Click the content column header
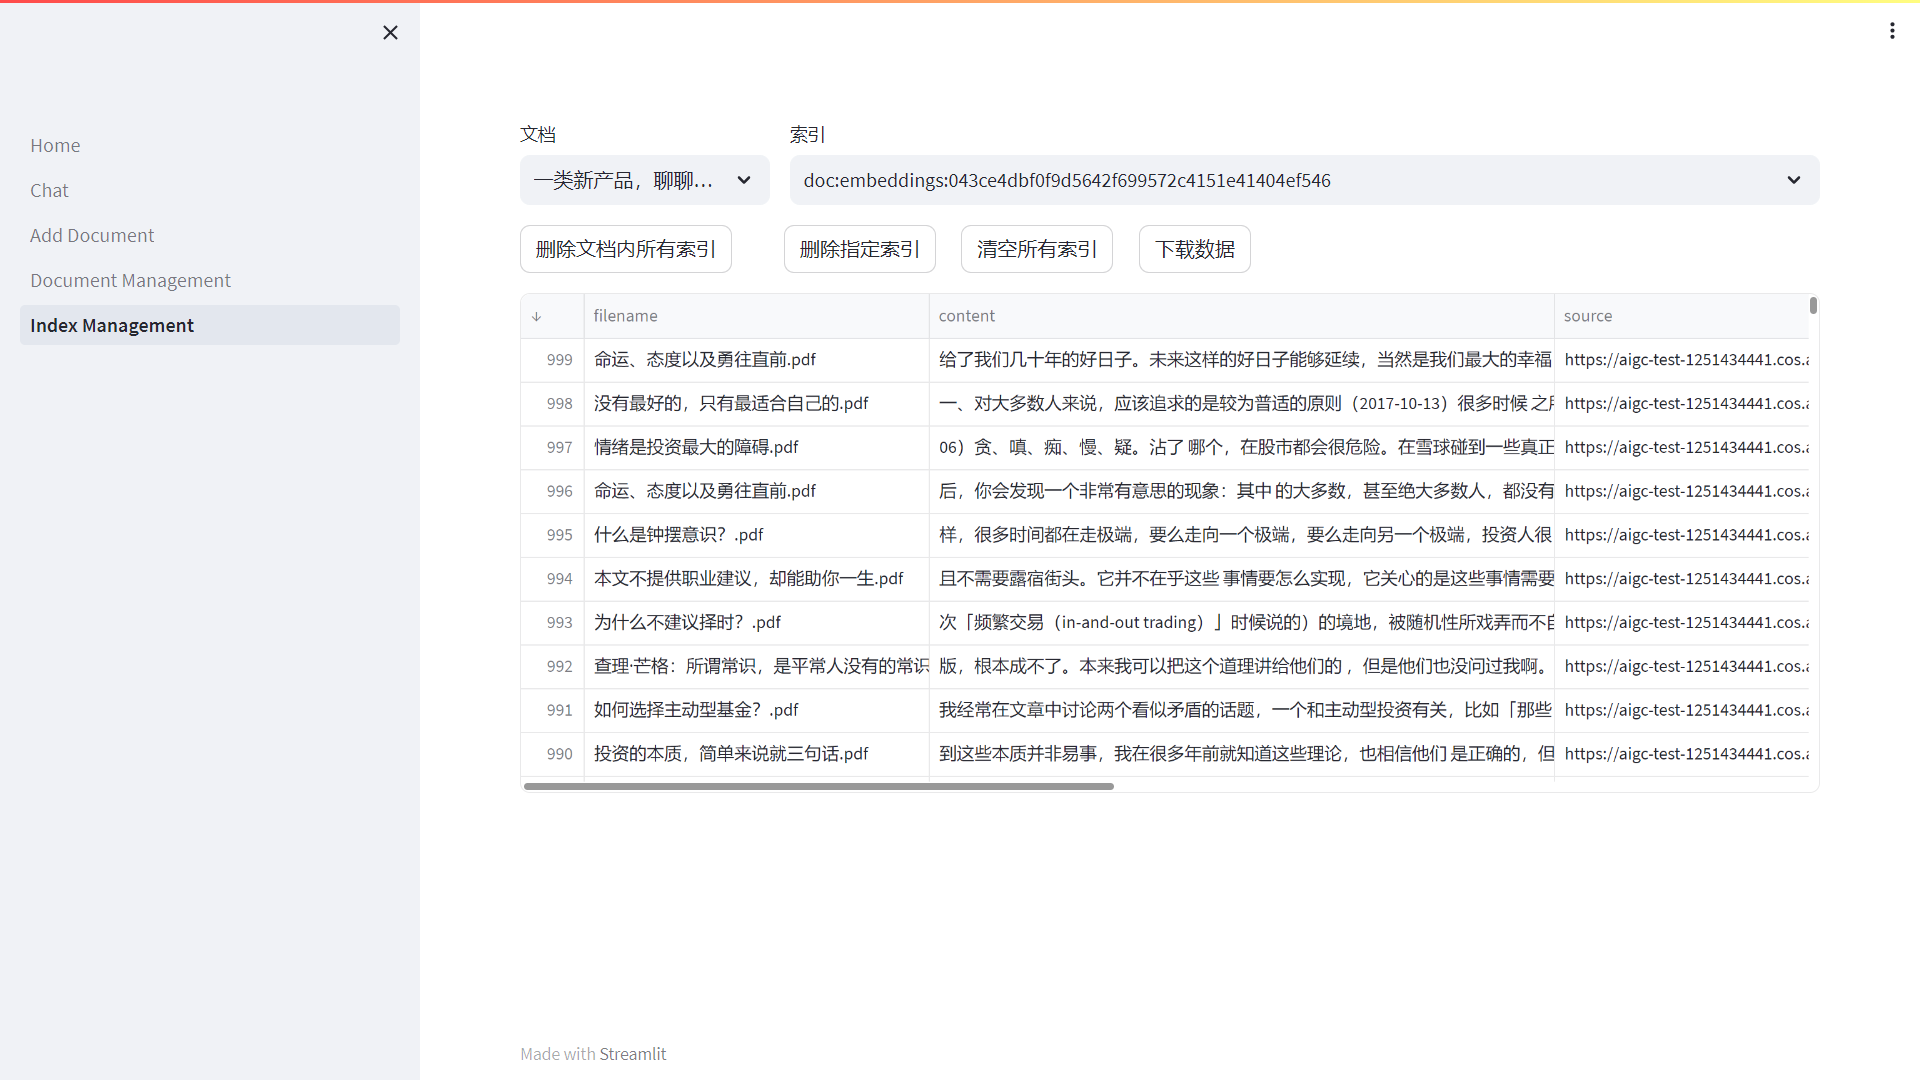 [966, 316]
